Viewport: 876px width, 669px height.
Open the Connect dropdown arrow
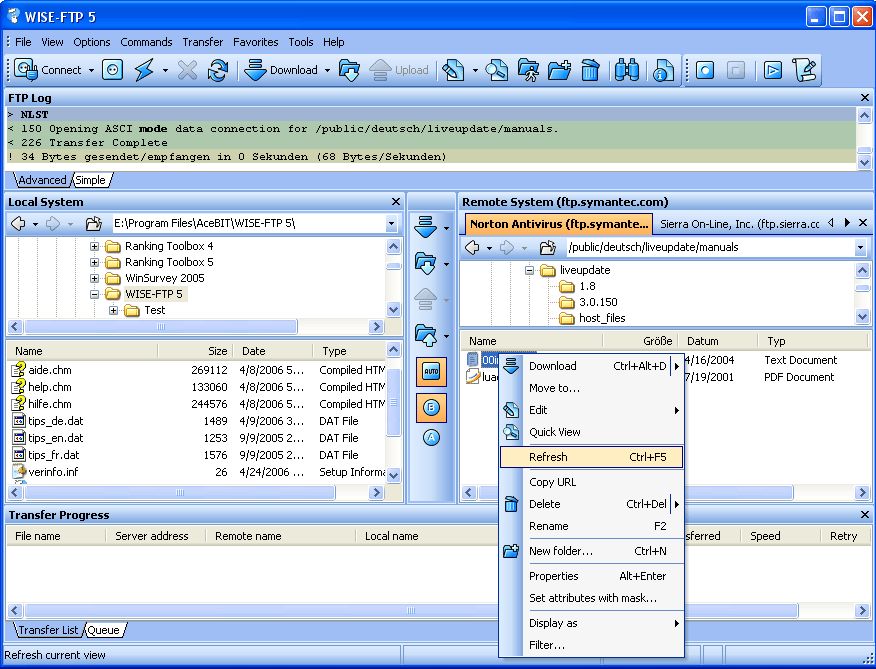[90, 70]
